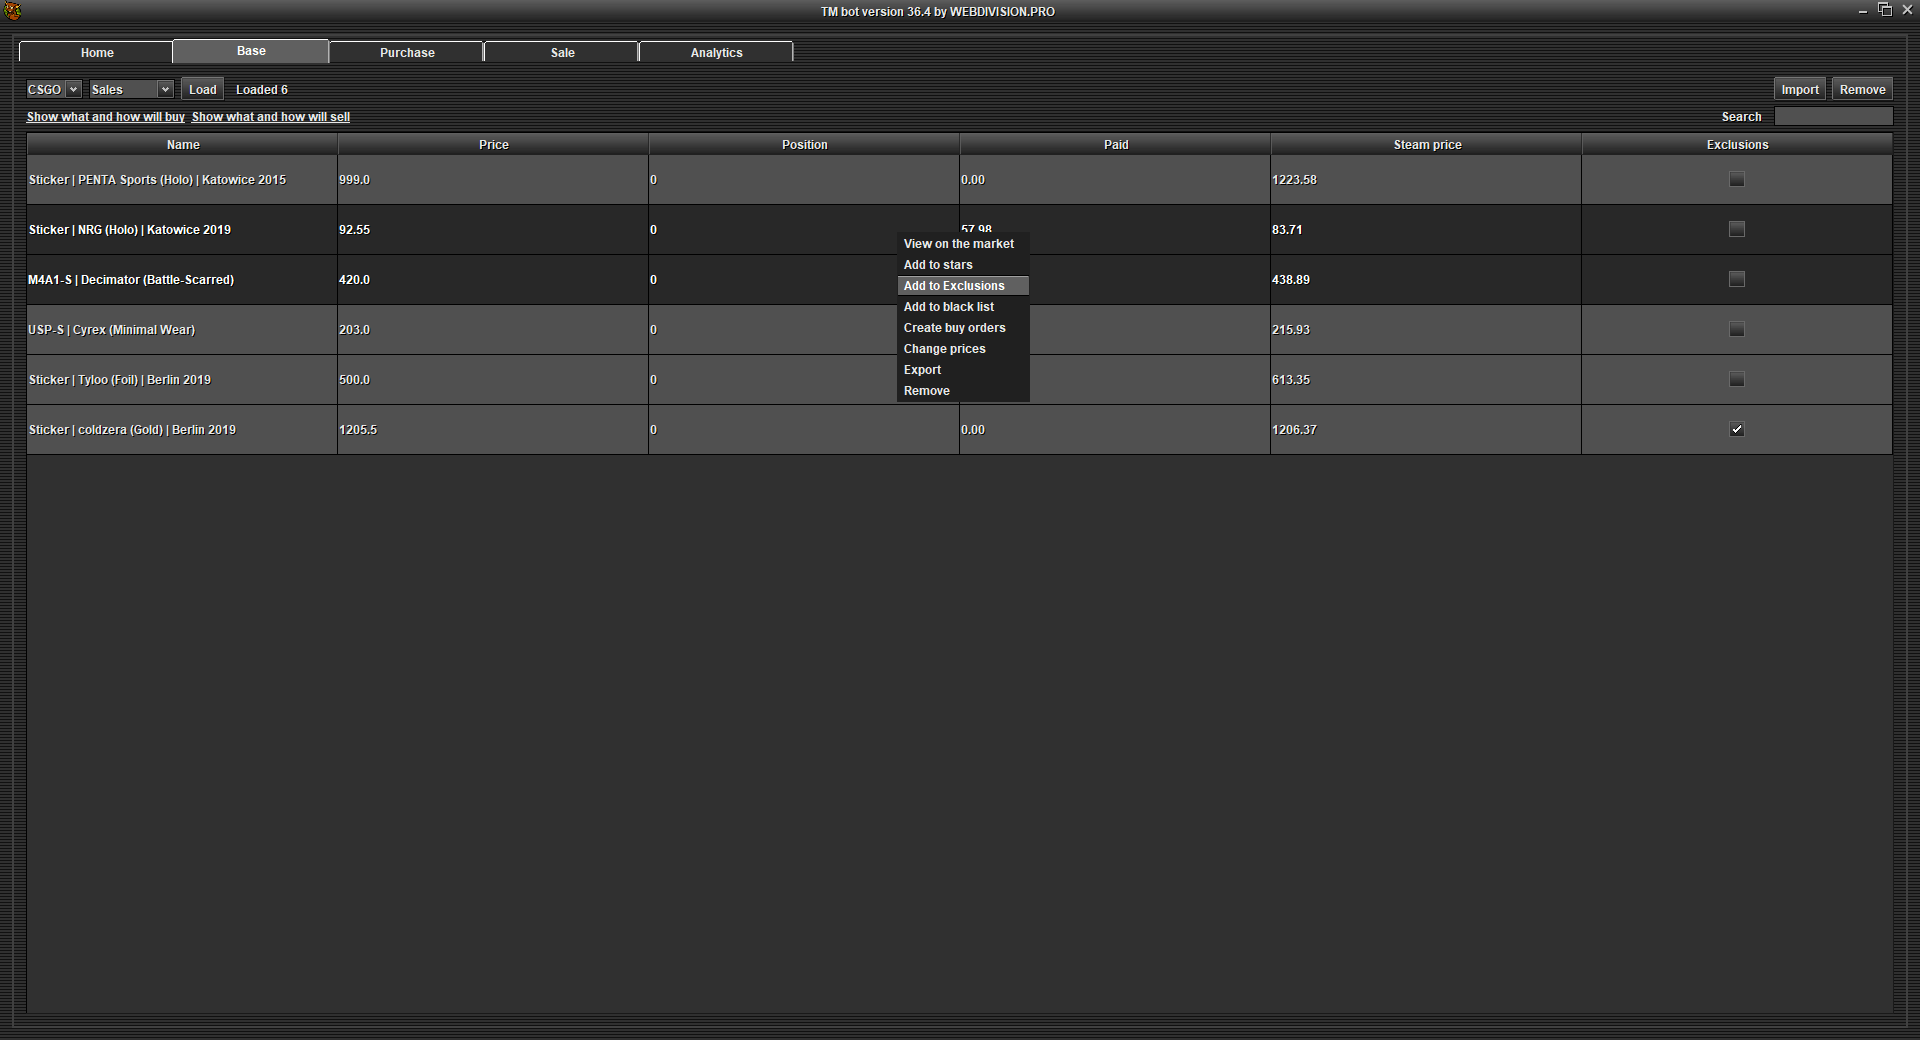Tick exclusion checkbox for PENTA Sports sticker
The image size is (1920, 1040).
tap(1736, 180)
